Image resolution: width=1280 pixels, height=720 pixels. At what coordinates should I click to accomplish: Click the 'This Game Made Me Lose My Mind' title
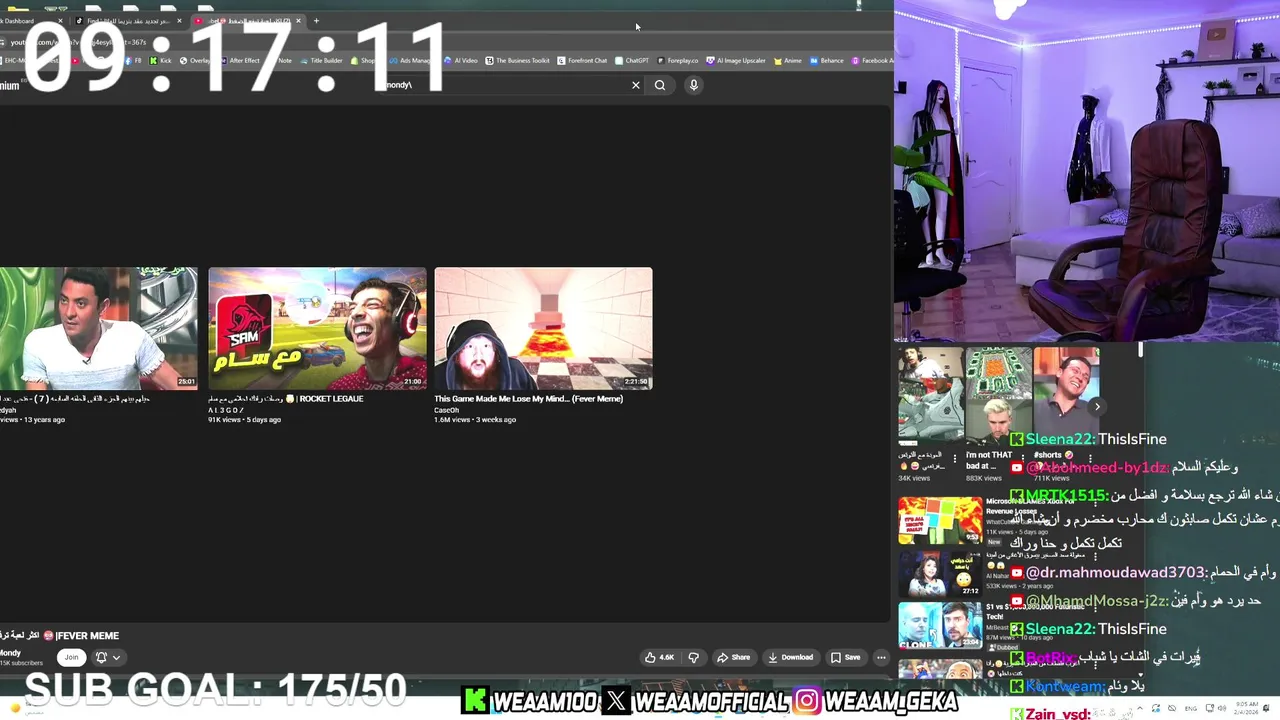coord(528,399)
